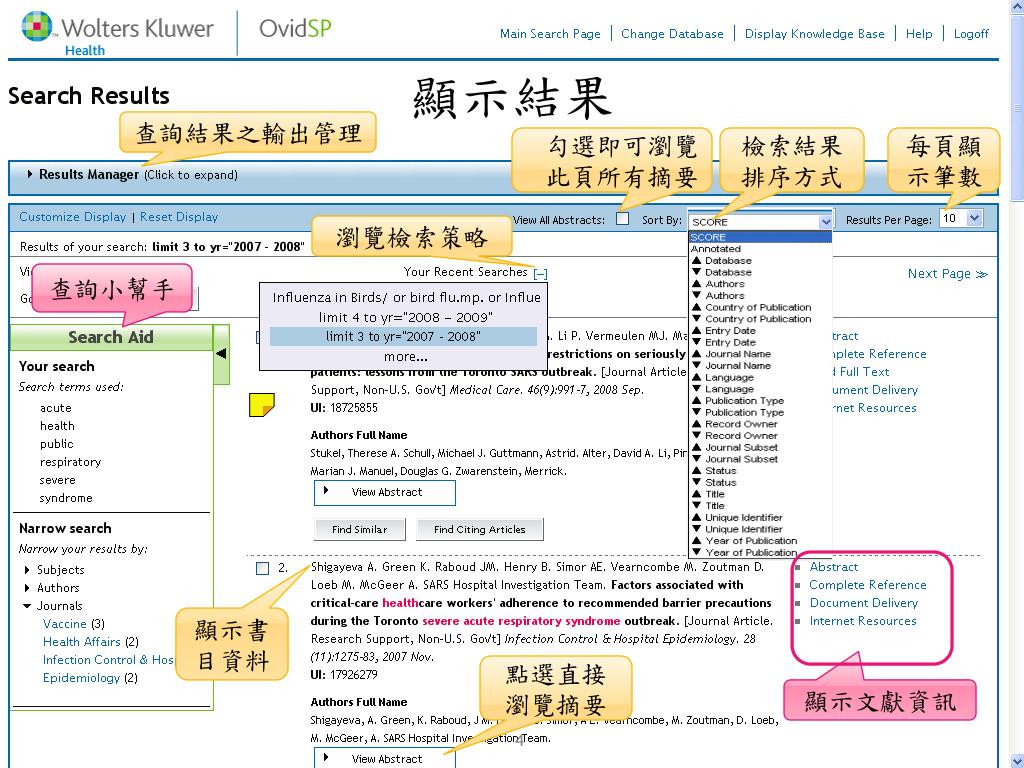This screenshot has width=1024, height=768.
Task: Select Influenza in Birds recent search
Action: 406,298
